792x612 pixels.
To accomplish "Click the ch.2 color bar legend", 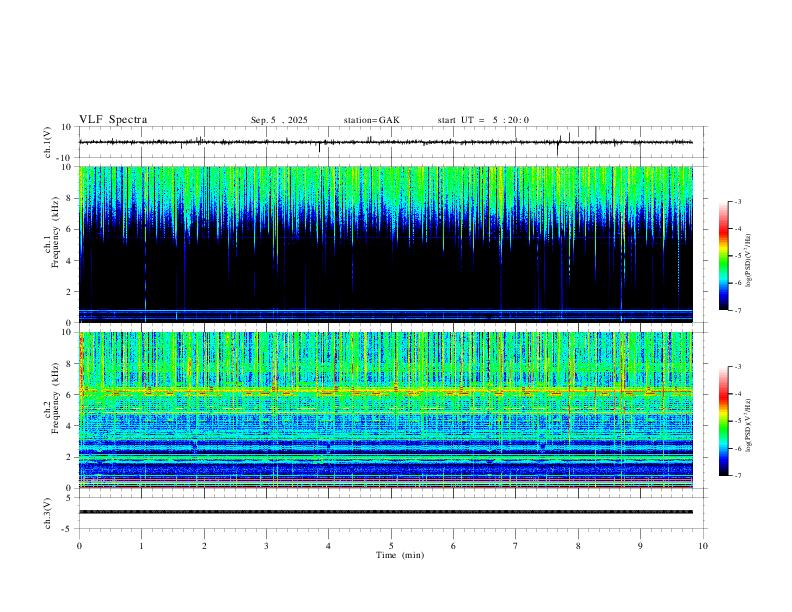I will click(723, 421).
